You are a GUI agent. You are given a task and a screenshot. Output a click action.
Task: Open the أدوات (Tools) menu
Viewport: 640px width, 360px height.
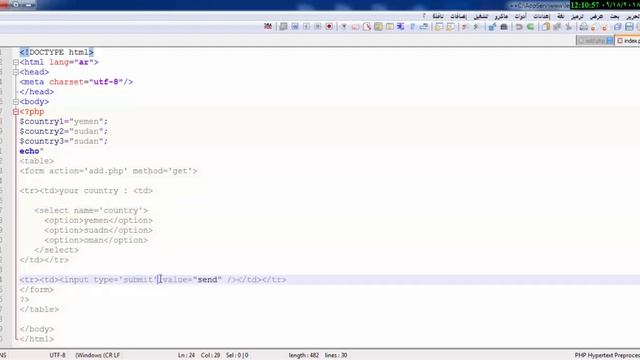pos(520,16)
